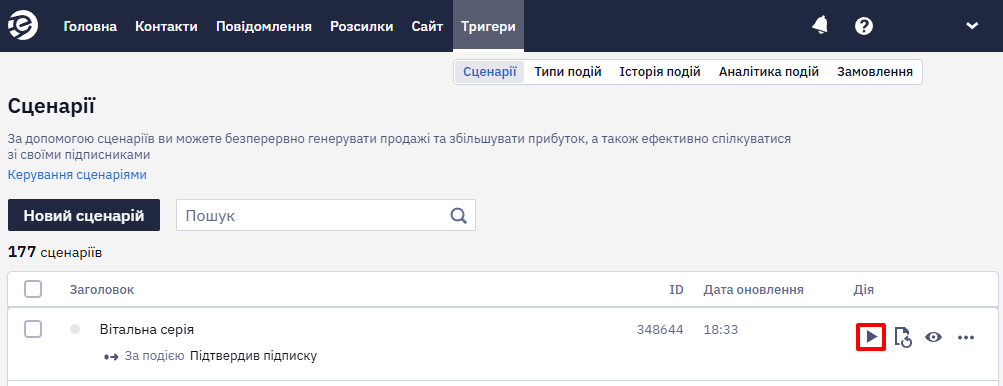Open the Тригери menu
Viewport: 1003px width, 386px height.
pyautogui.click(x=488, y=26)
